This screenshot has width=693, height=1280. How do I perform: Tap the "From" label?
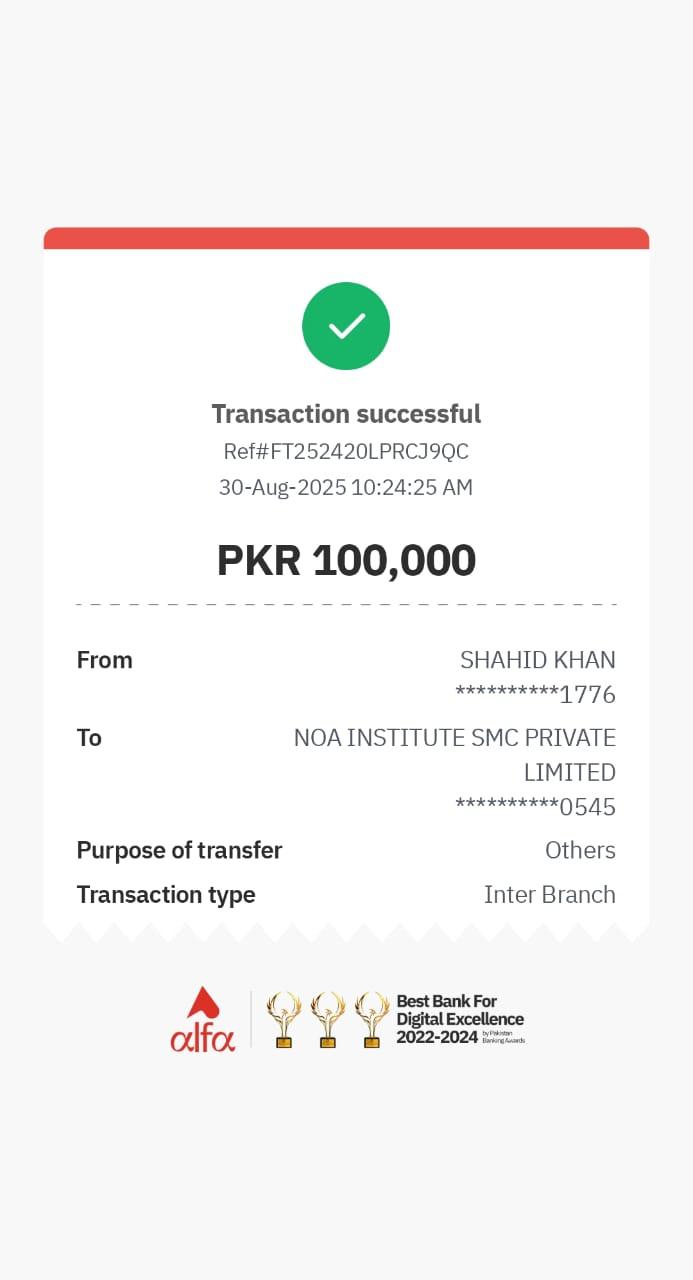[x=105, y=660]
